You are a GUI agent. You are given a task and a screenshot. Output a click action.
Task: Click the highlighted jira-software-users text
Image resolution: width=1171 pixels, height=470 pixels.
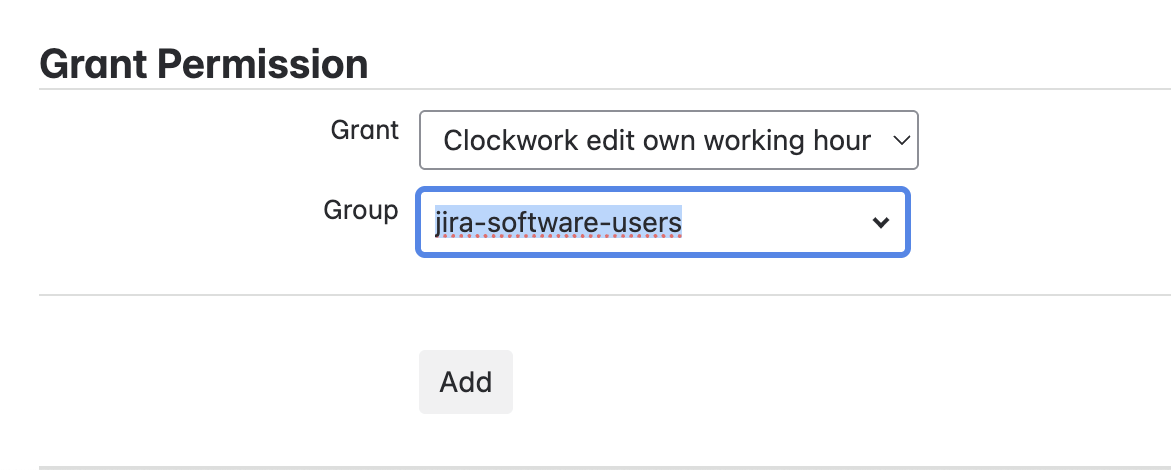click(558, 222)
